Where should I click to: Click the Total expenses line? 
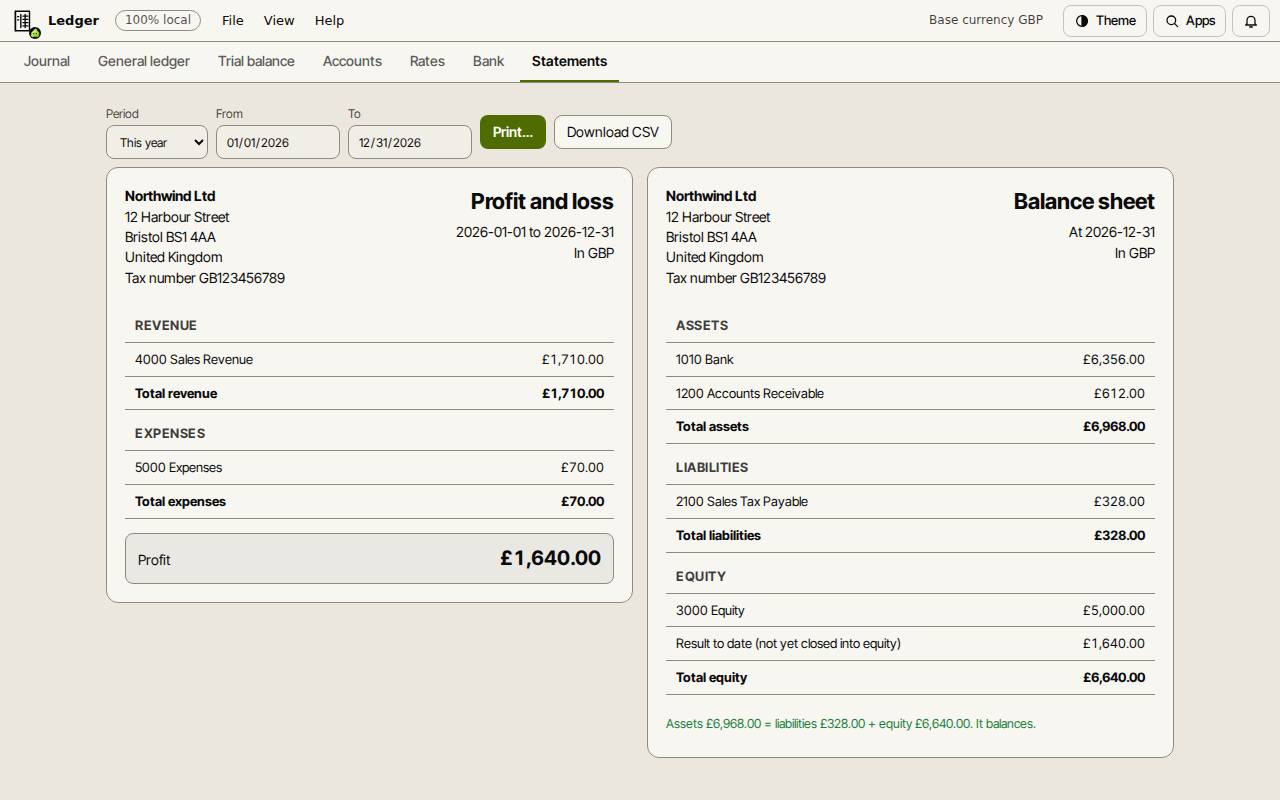pyautogui.click(x=369, y=502)
